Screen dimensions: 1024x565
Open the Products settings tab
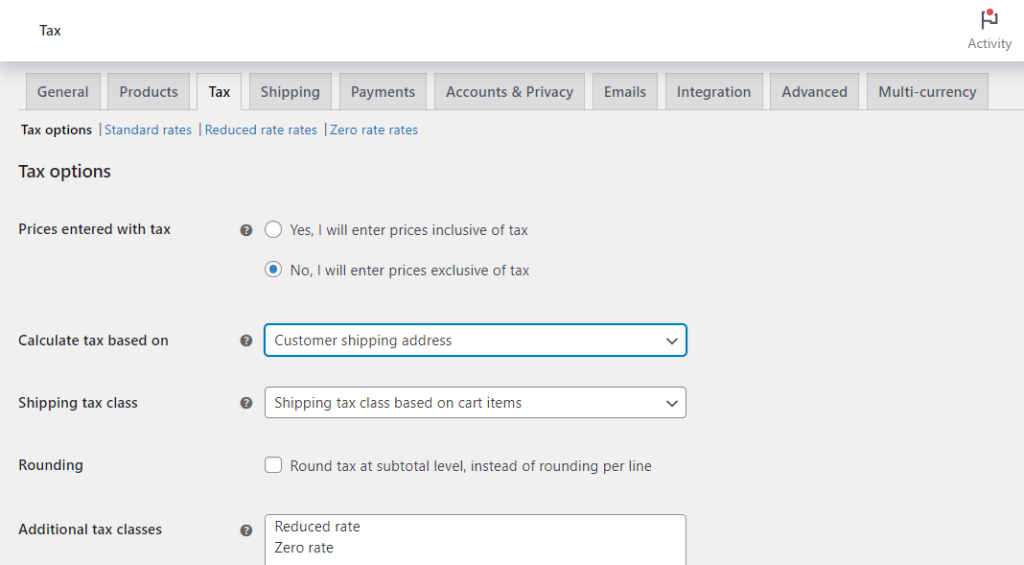click(x=148, y=92)
